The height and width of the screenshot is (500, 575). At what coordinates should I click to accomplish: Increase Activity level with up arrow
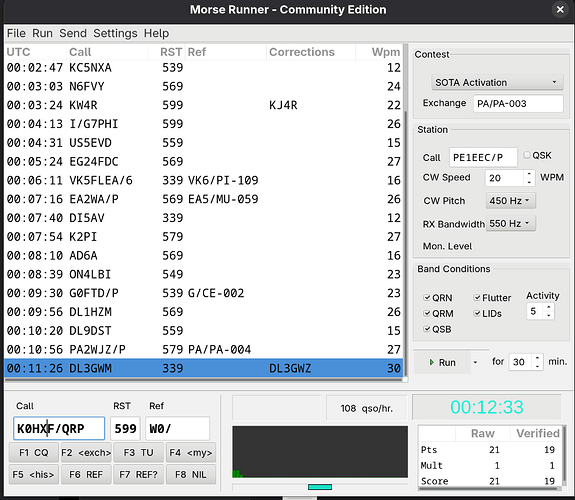point(549,307)
